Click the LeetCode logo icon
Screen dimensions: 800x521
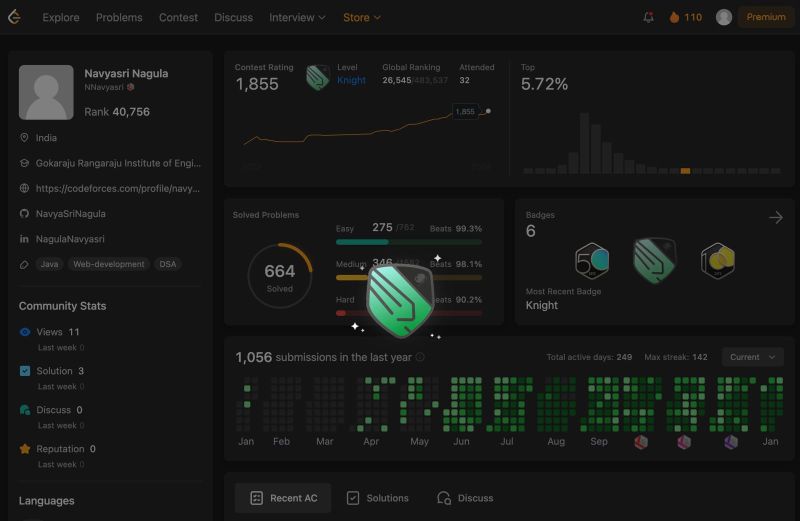(14, 17)
